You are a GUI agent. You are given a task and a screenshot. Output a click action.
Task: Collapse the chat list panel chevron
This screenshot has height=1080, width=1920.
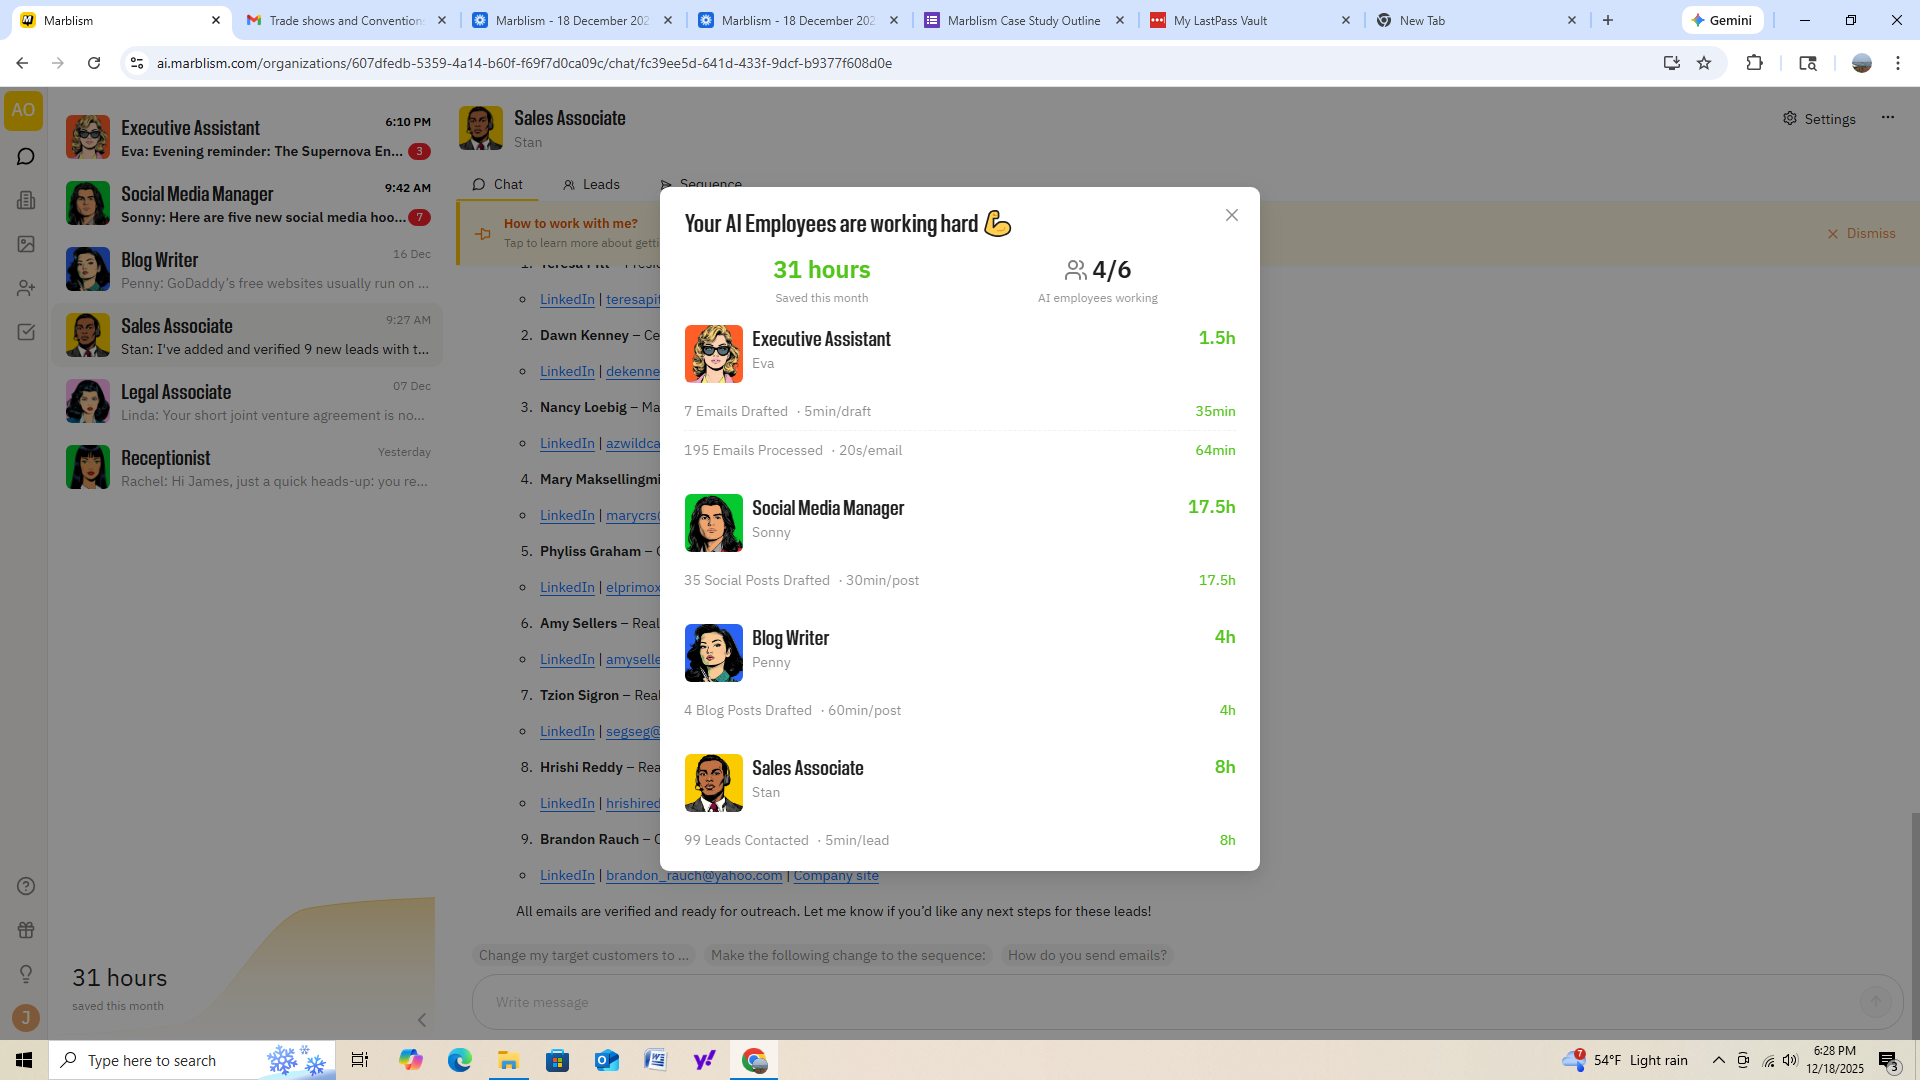[x=422, y=1020]
